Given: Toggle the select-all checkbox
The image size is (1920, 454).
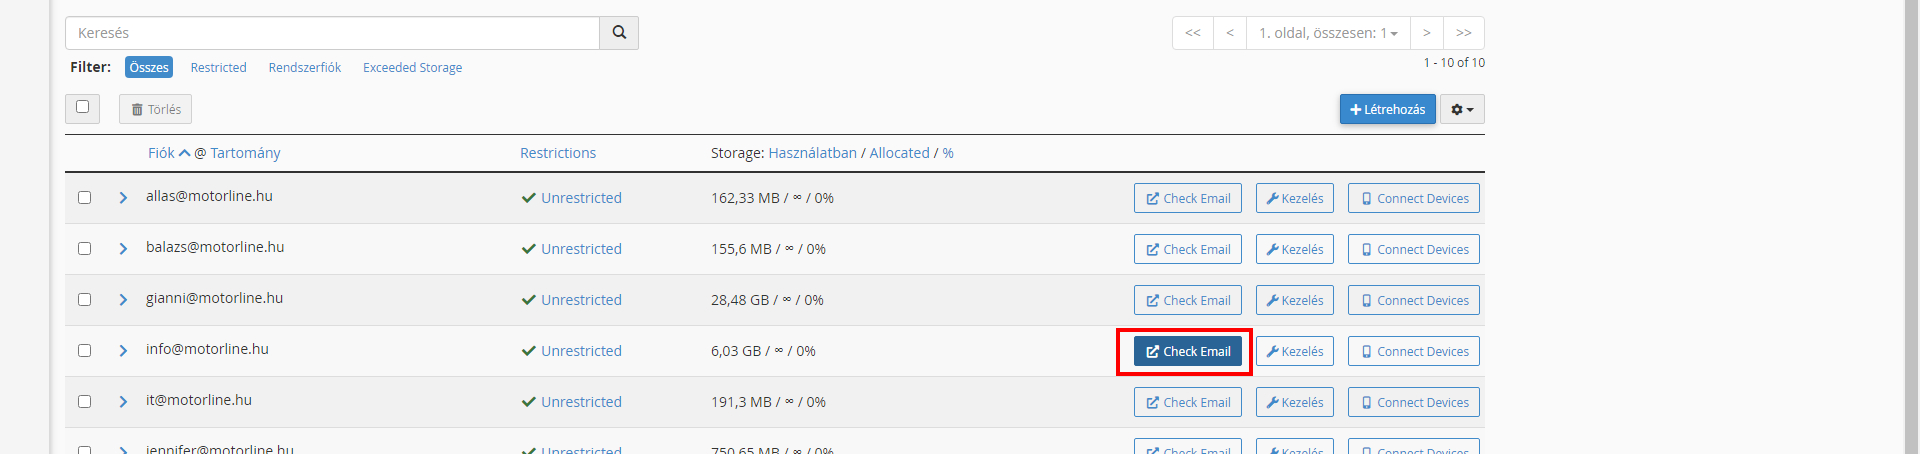Looking at the screenshot, I should pyautogui.click(x=82, y=107).
